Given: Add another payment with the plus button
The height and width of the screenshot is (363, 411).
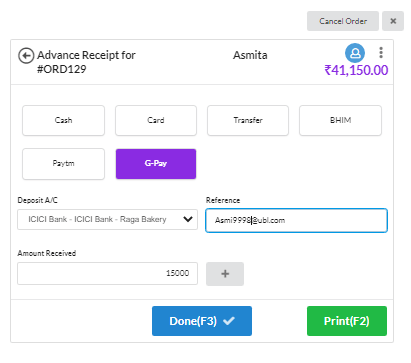Looking at the screenshot, I should [x=225, y=274].
